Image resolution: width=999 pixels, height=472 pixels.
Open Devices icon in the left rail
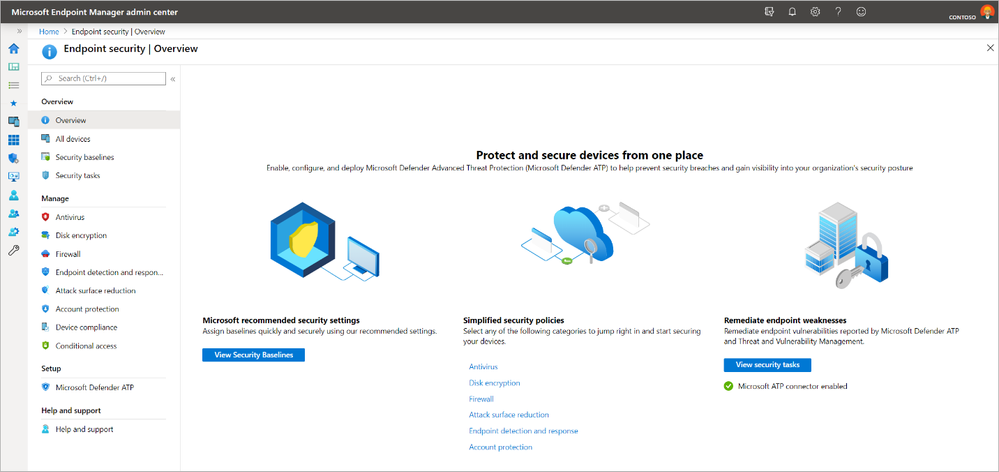pos(13,122)
